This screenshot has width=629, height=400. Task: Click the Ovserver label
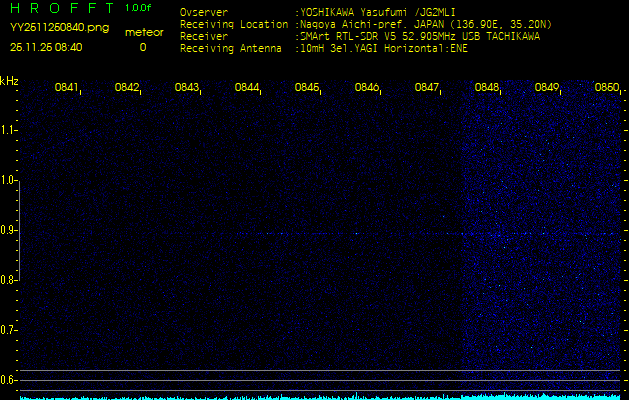pyautogui.click(x=204, y=12)
